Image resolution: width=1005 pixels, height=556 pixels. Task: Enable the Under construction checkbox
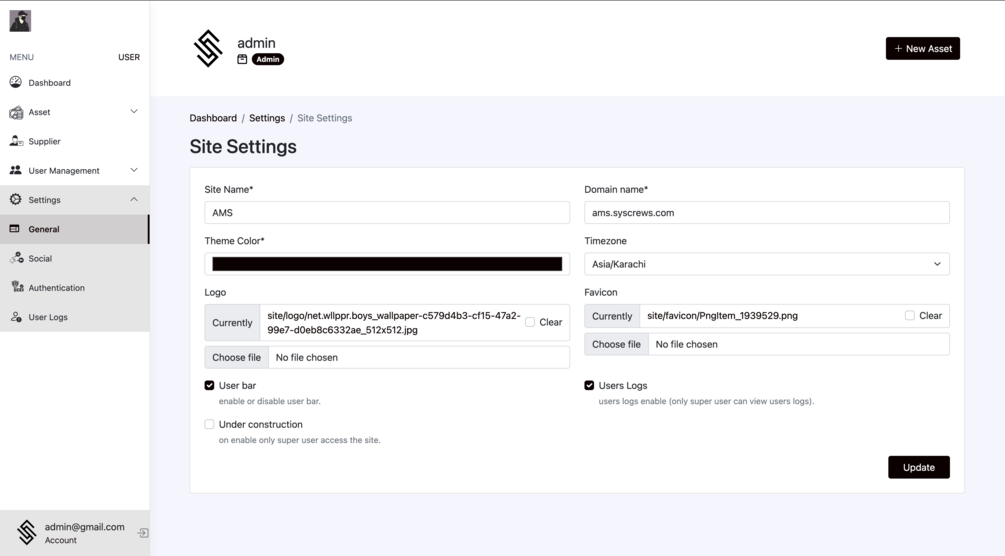point(209,424)
